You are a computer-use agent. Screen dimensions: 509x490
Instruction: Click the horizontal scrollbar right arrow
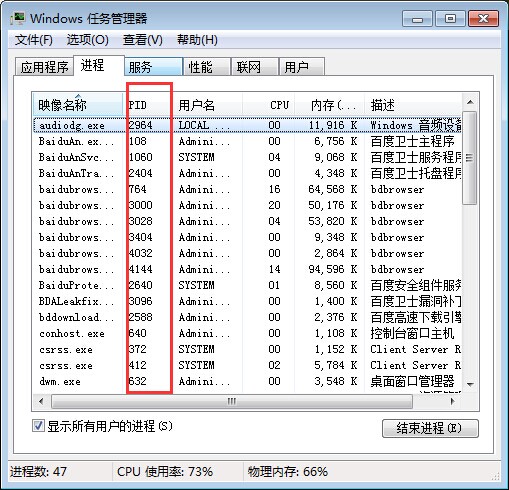pyautogui.click(x=452, y=401)
